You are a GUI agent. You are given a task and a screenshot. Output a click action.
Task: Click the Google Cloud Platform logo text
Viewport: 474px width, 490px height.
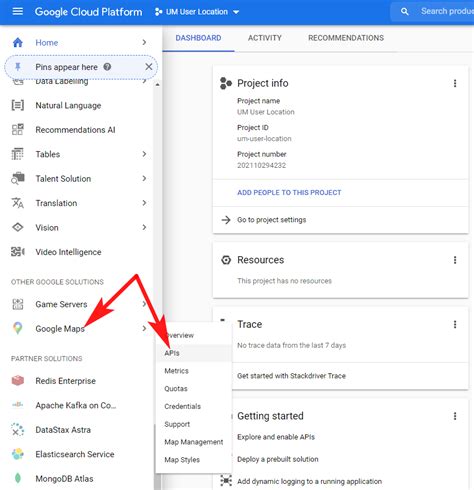(x=88, y=12)
